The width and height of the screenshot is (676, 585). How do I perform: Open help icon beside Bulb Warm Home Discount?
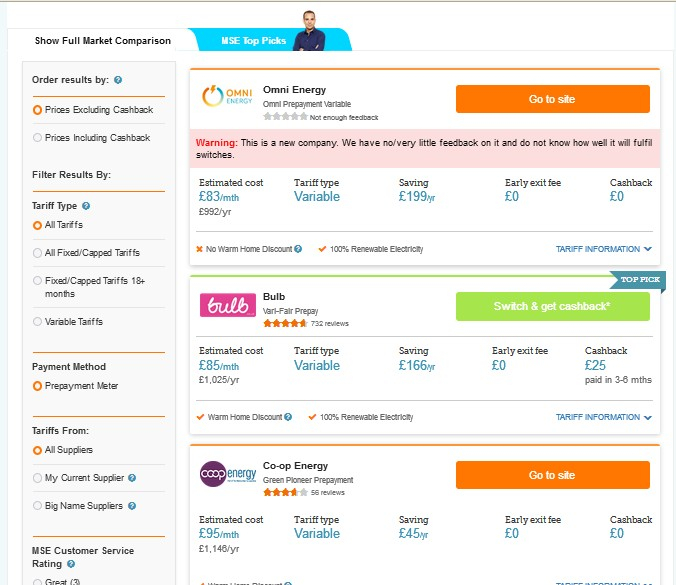point(288,417)
